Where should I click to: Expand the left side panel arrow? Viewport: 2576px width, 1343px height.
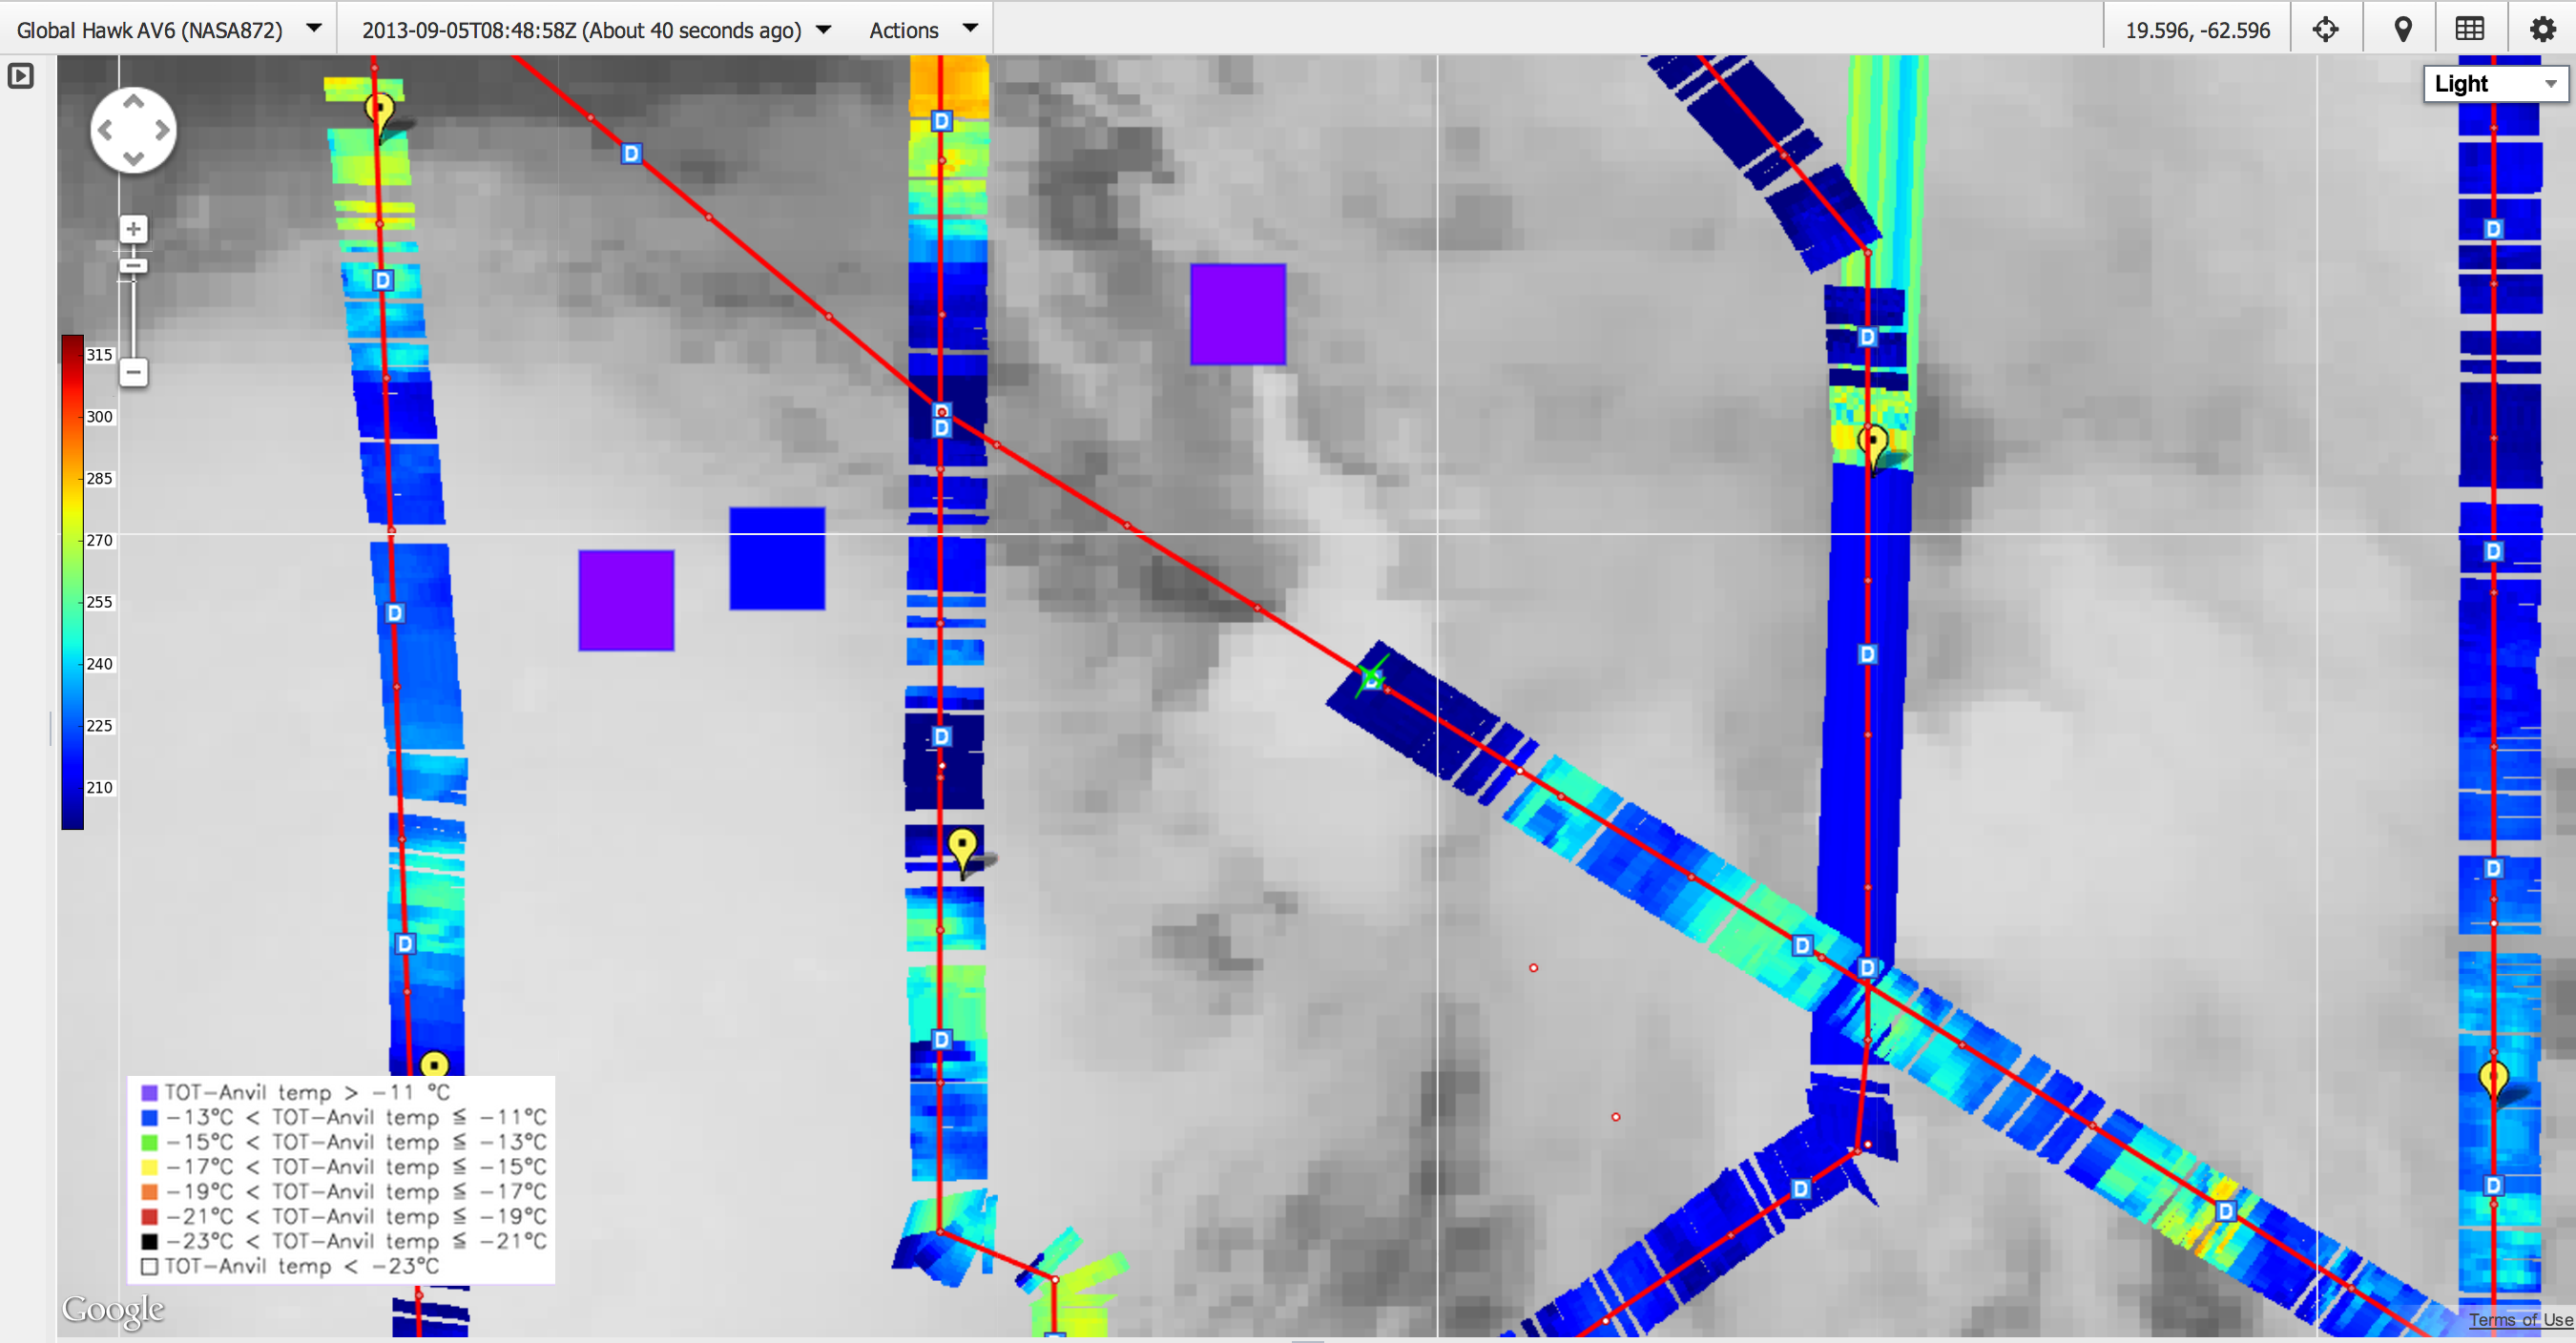[x=20, y=76]
